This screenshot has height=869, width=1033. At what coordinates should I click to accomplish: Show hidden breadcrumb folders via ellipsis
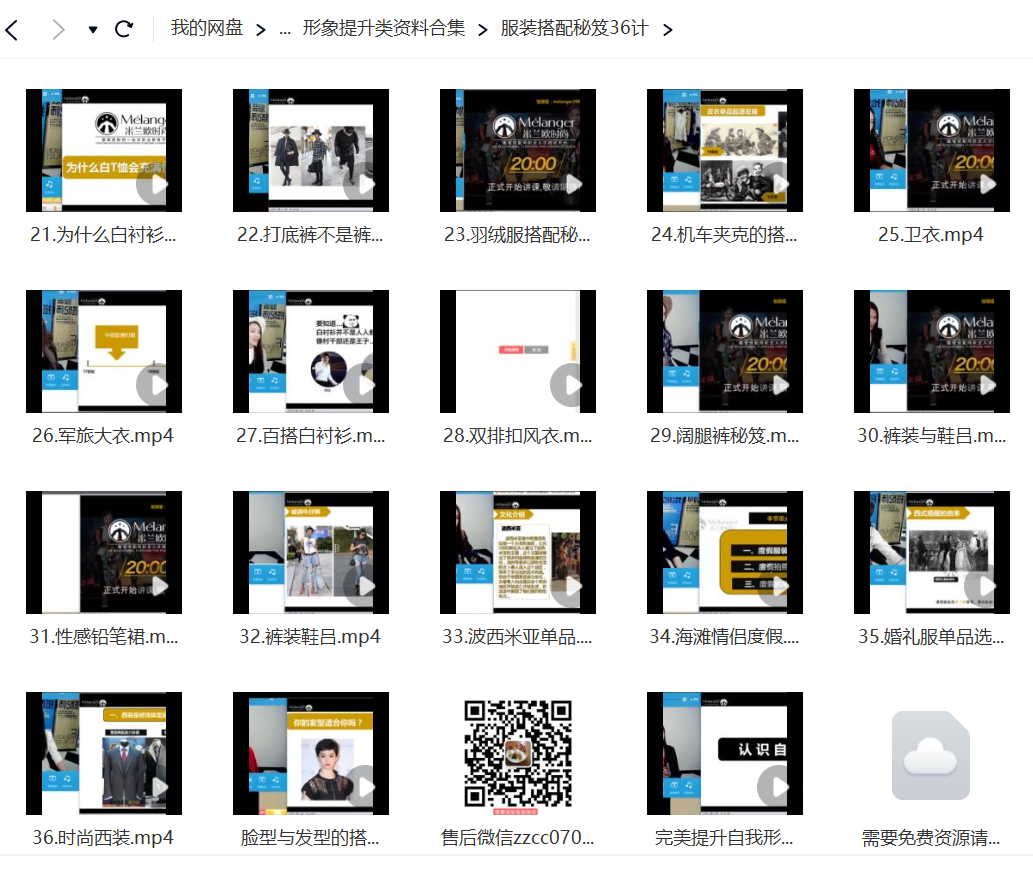coord(285,30)
